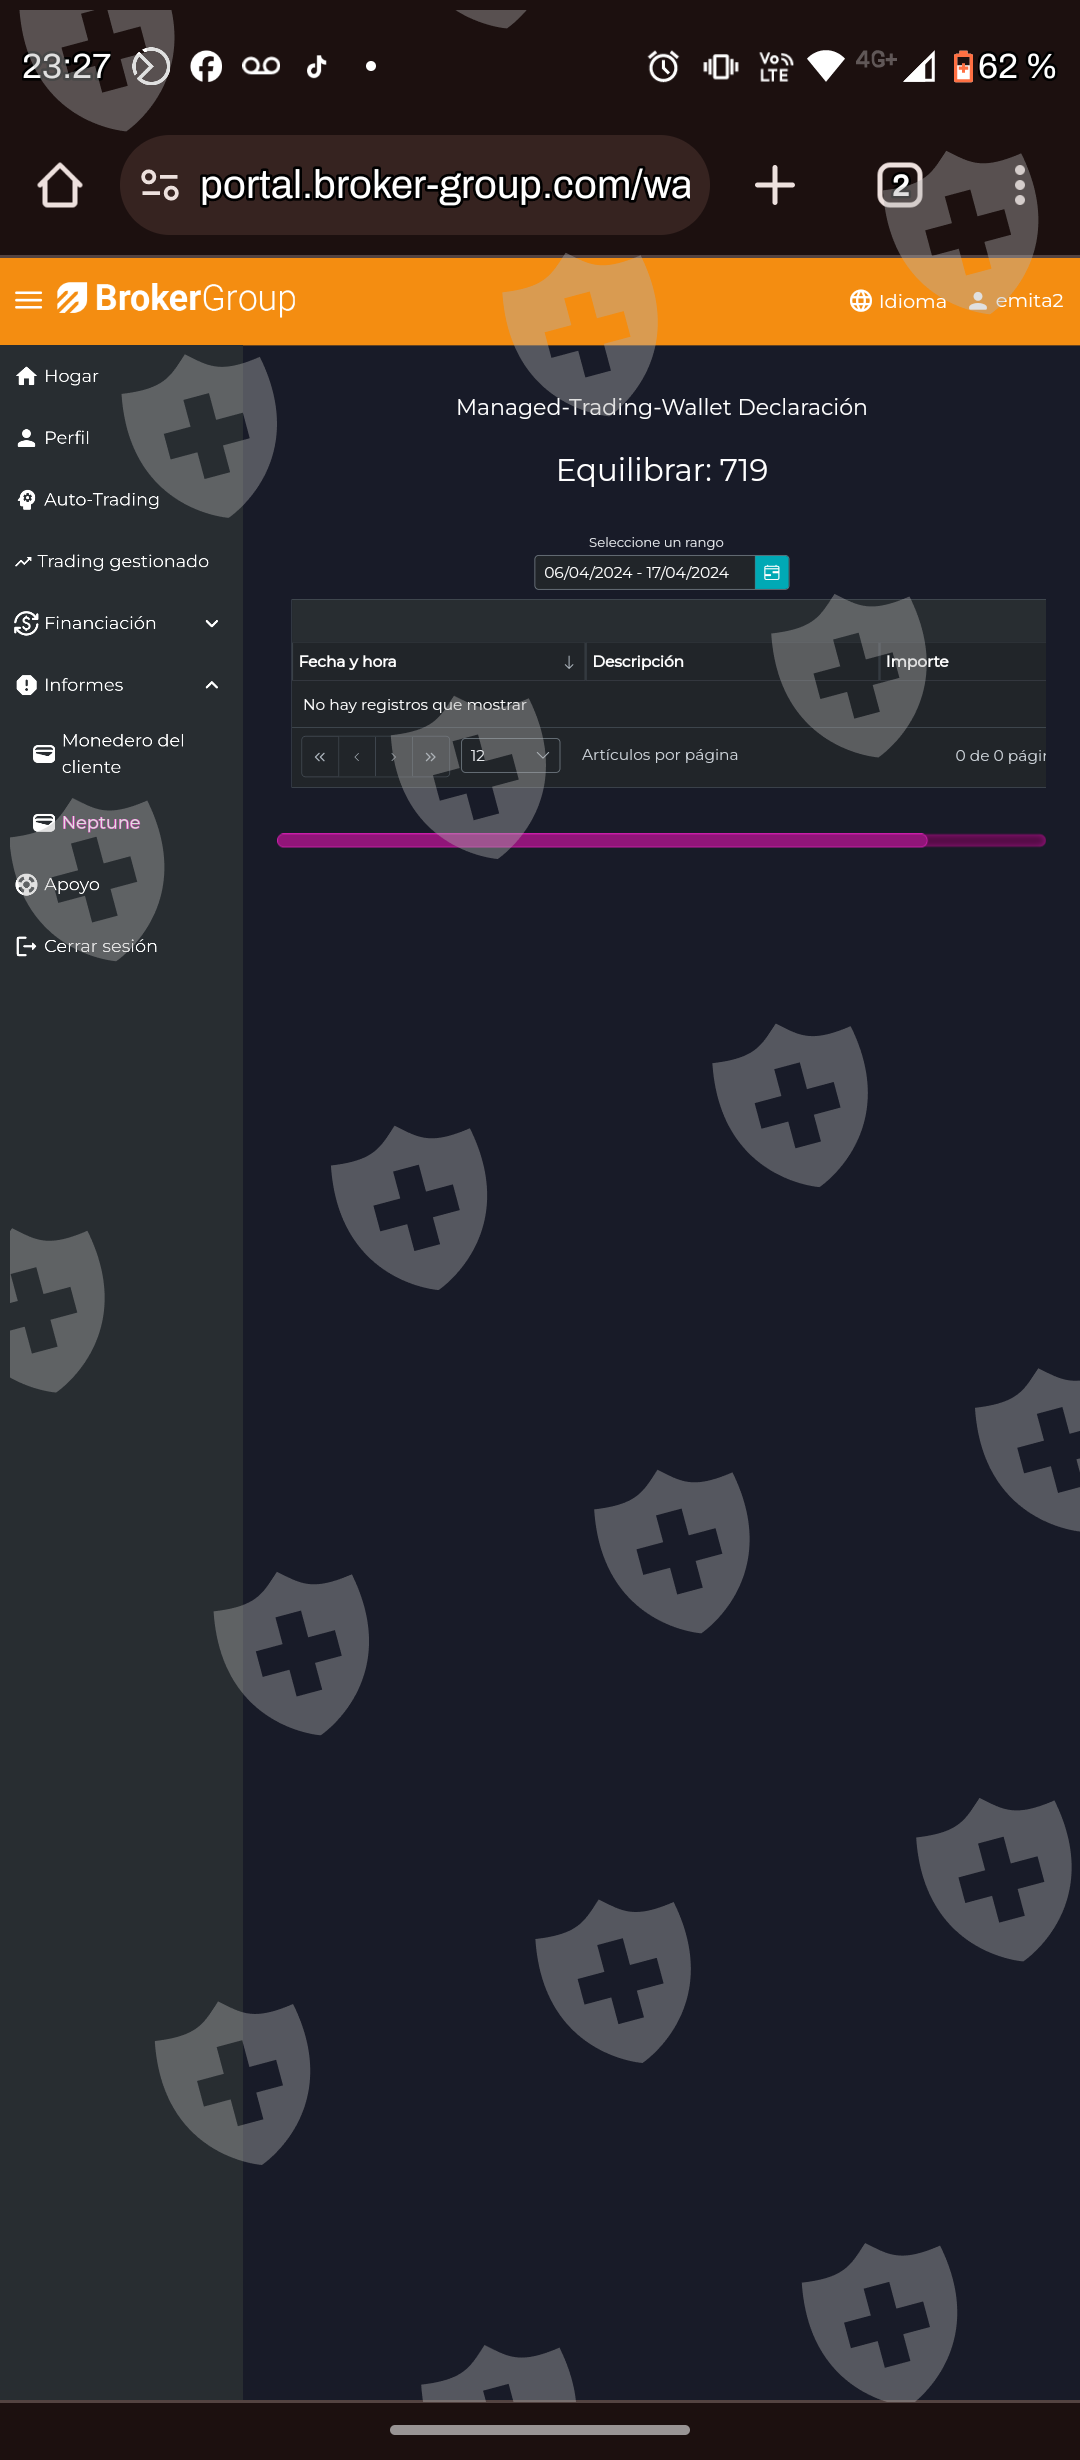Viewport: 1080px width, 2460px height.
Task: Tap the alarm clock status icon
Action: tap(663, 67)
